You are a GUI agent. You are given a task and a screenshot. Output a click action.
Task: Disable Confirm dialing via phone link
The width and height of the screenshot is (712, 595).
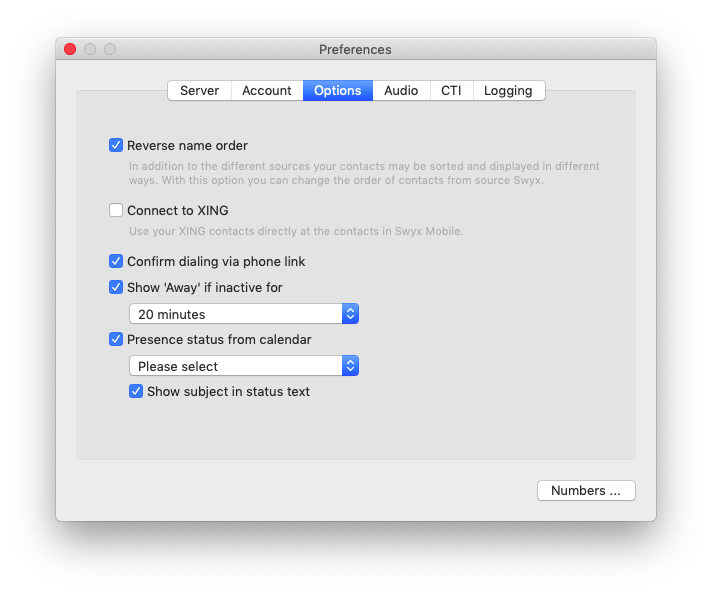(116, 262)
